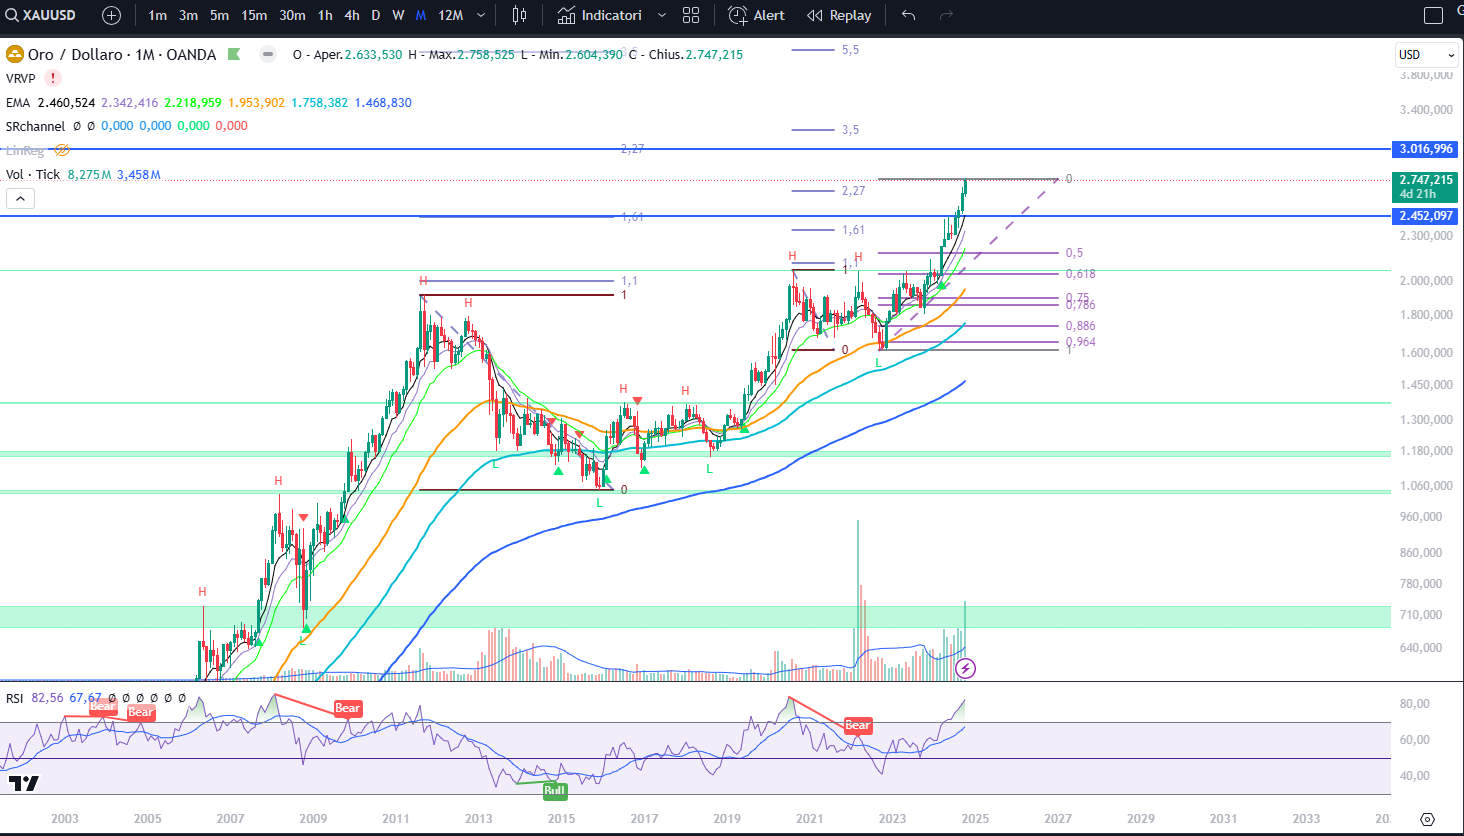Image resolution: width=1464 pixels, height=836 pixels.
Task: Select the W weekly timeframe
Action: (398, 15)
